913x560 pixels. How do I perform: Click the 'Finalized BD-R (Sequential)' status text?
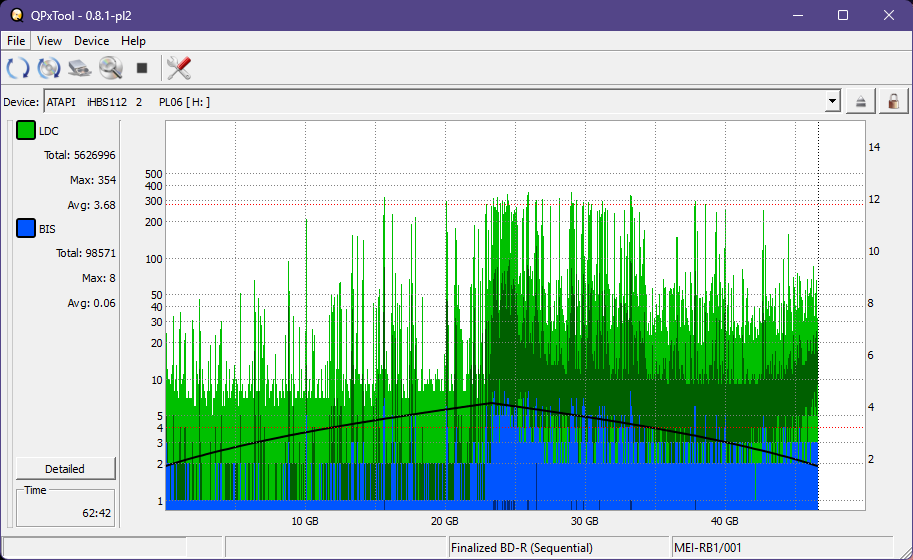click(x=522, y=548)
